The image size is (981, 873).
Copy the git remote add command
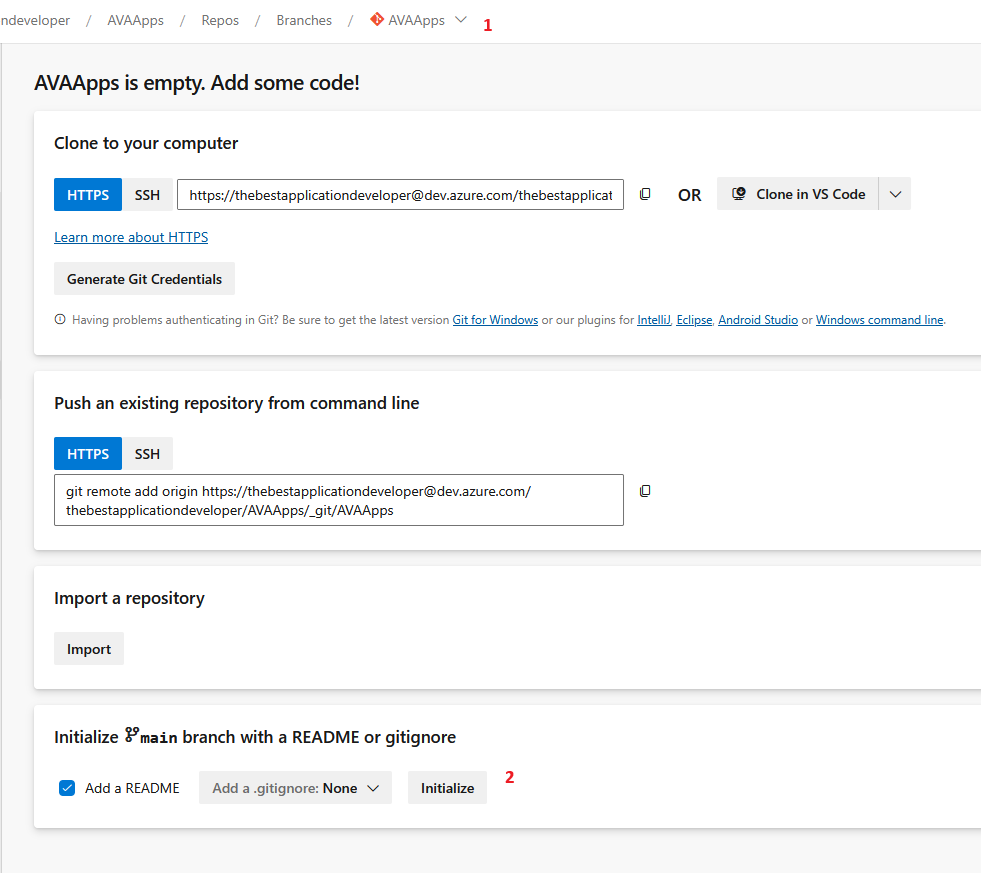tap(645, 491)
